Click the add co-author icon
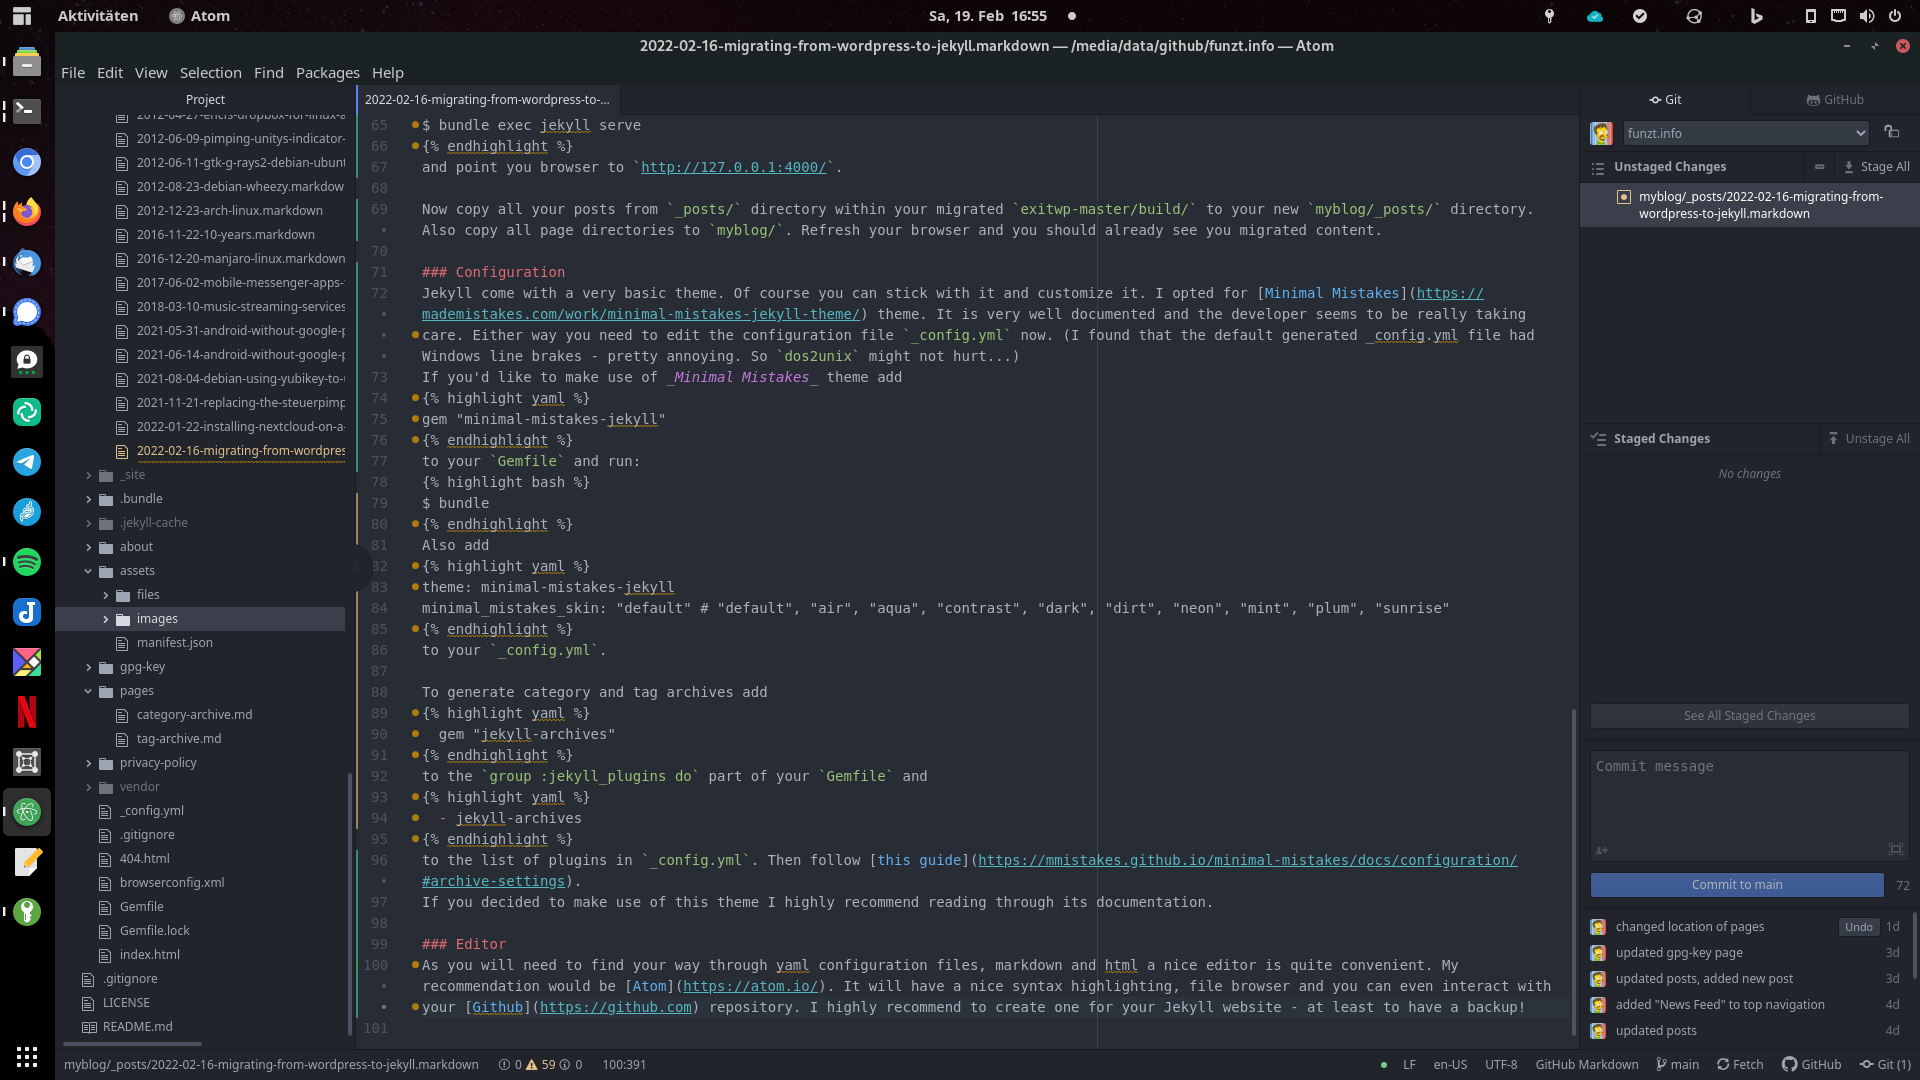The image size is (1920, 1080). [1602, 850]
